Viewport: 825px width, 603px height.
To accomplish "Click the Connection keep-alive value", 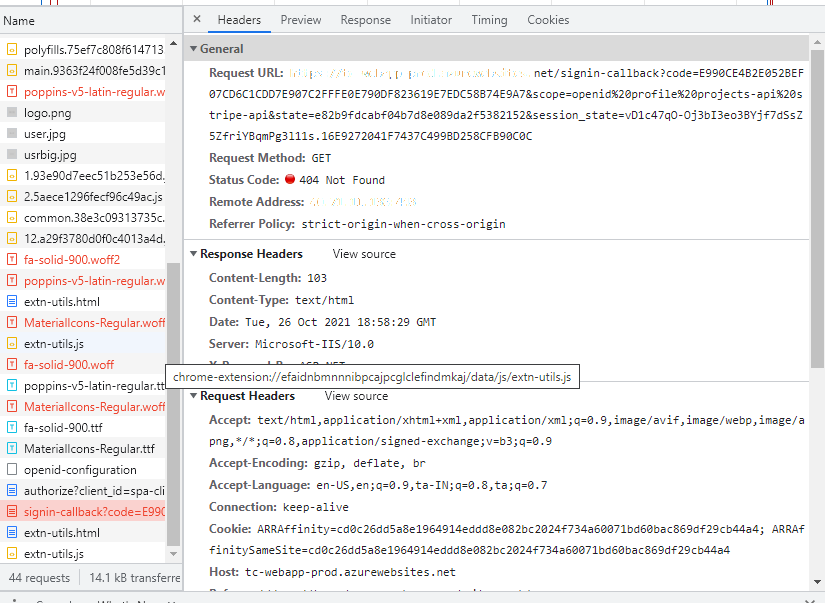I will pyautogui.click(x=316, y=507).
